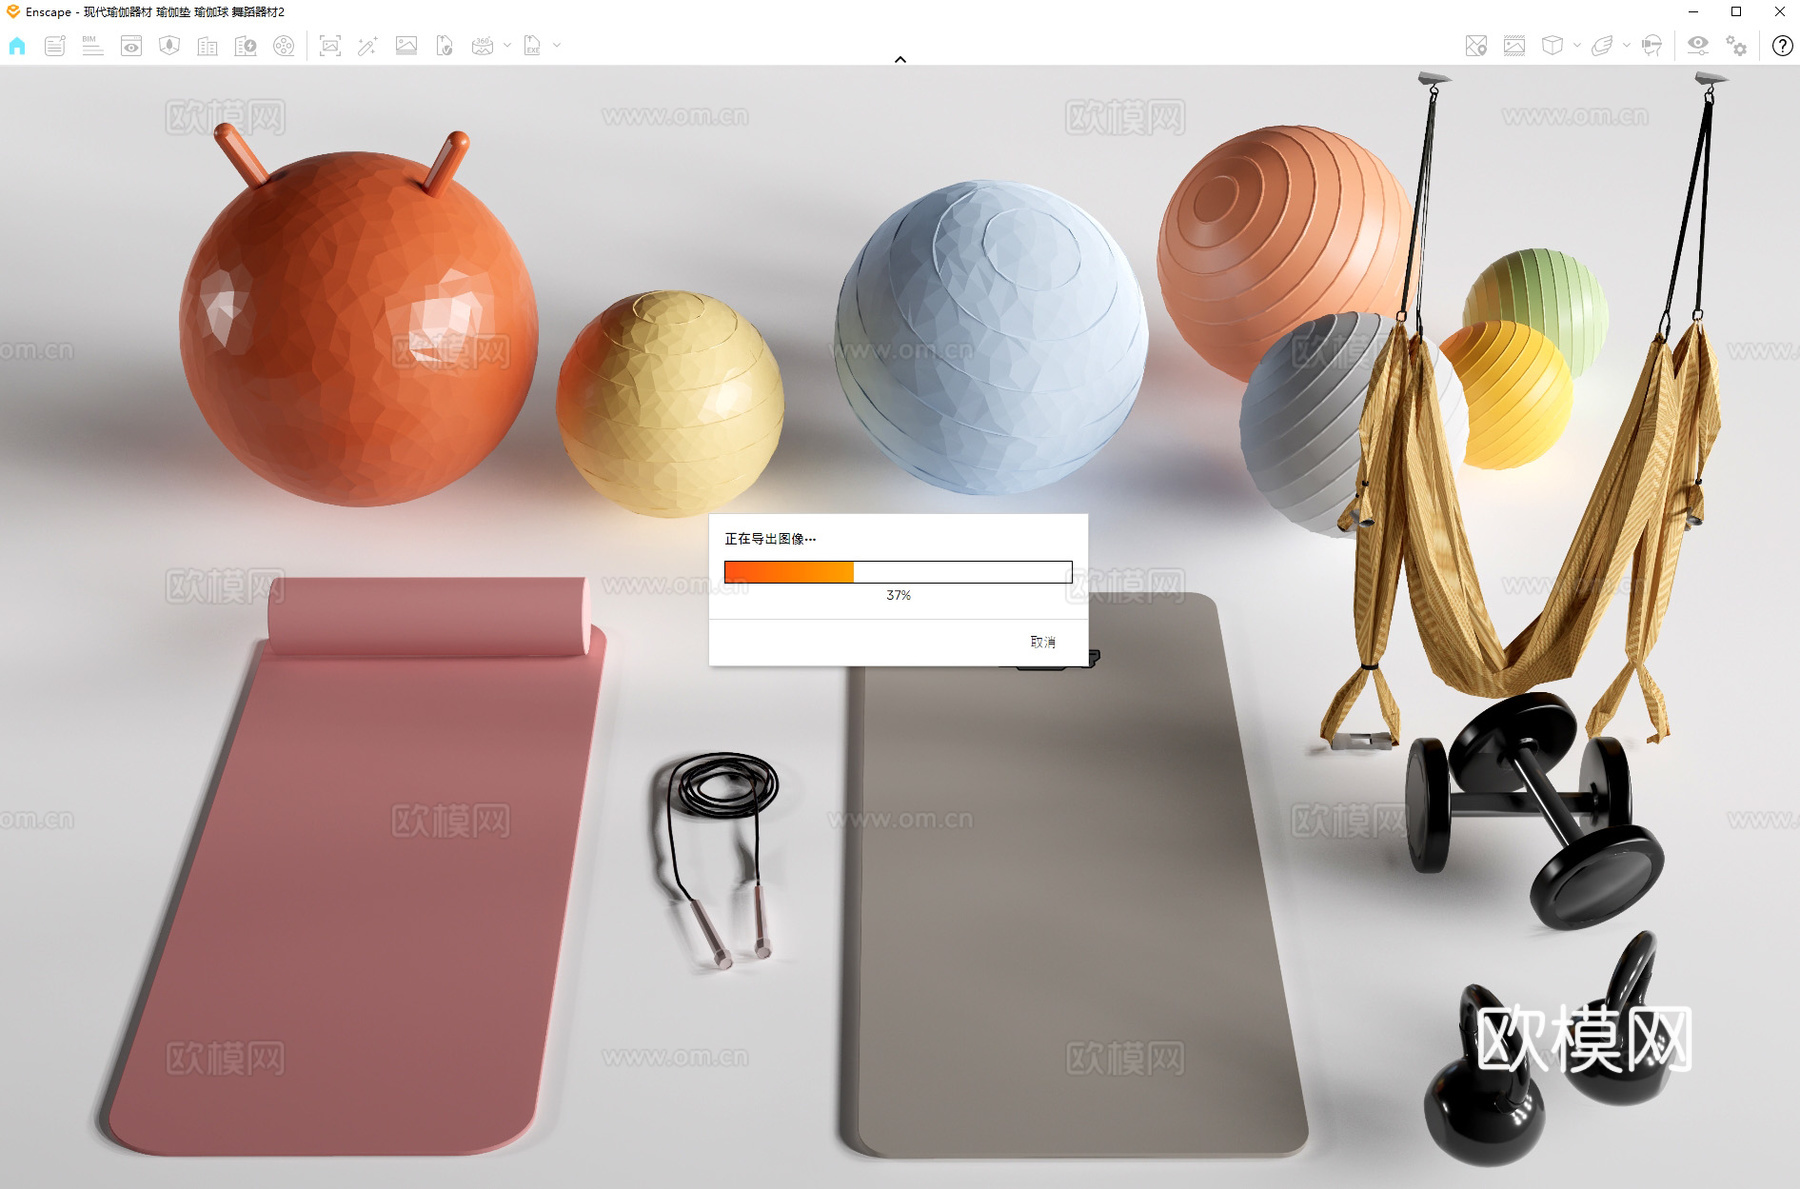Open the map location pin icon
1800x1189 pixels.
click(1476, 46)
